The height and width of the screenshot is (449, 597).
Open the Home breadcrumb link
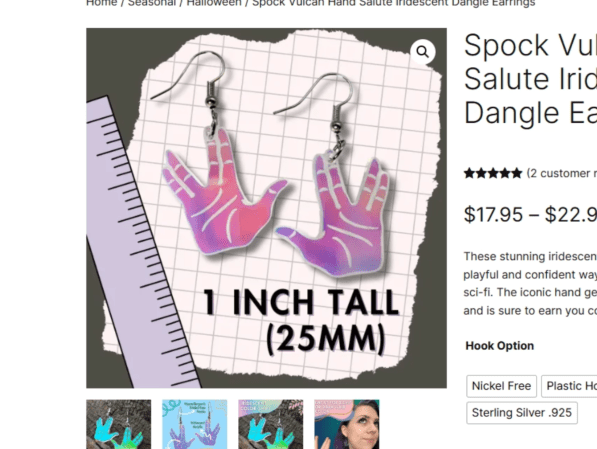[101, 3]
